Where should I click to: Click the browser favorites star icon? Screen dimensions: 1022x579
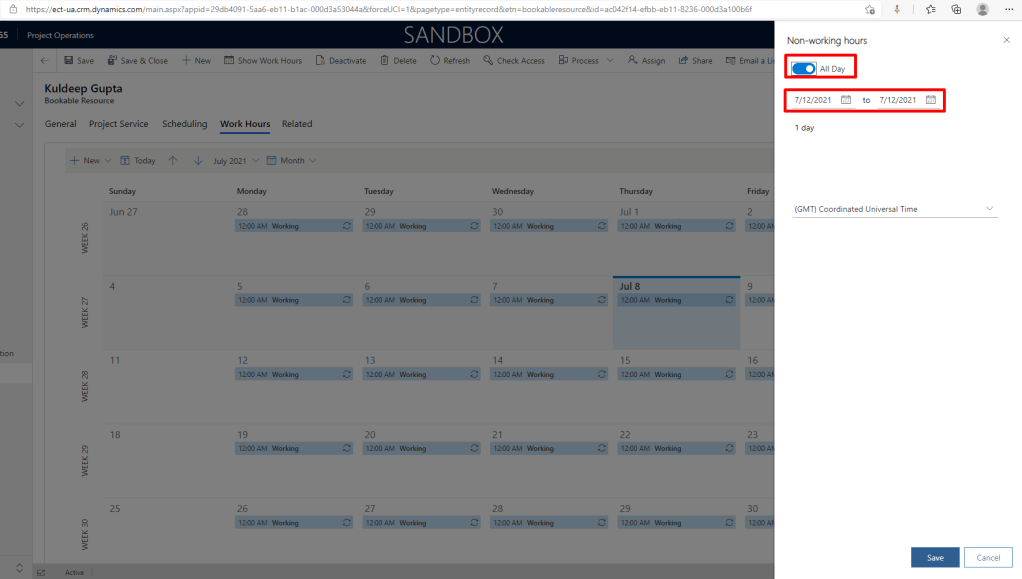869,9
